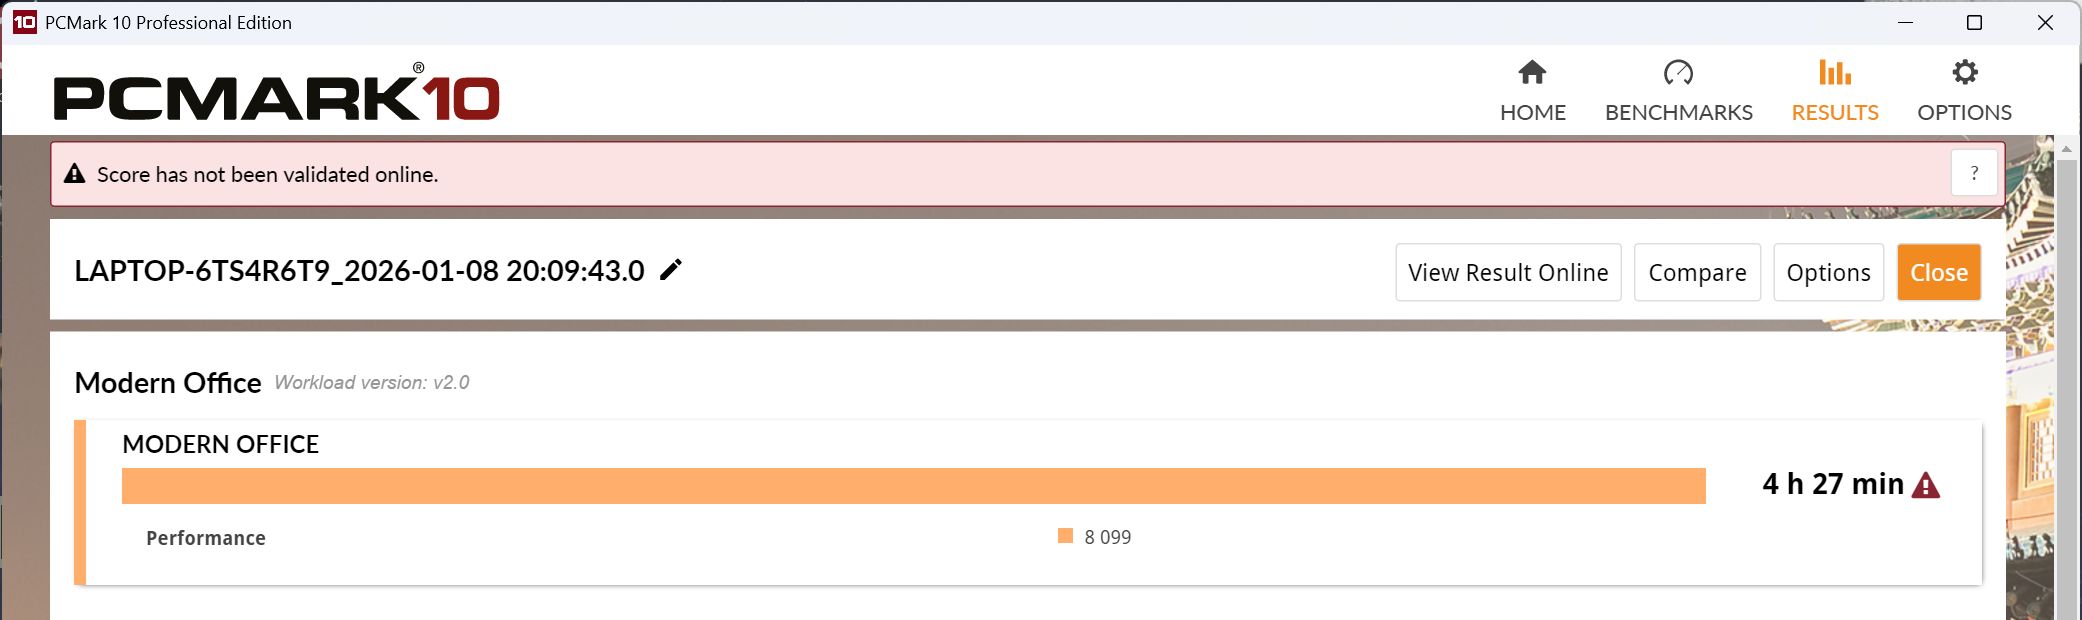The height and width of the screenshot is (620, 2082).
Task: Click the PCMARK10 logo
Action: 276,97
